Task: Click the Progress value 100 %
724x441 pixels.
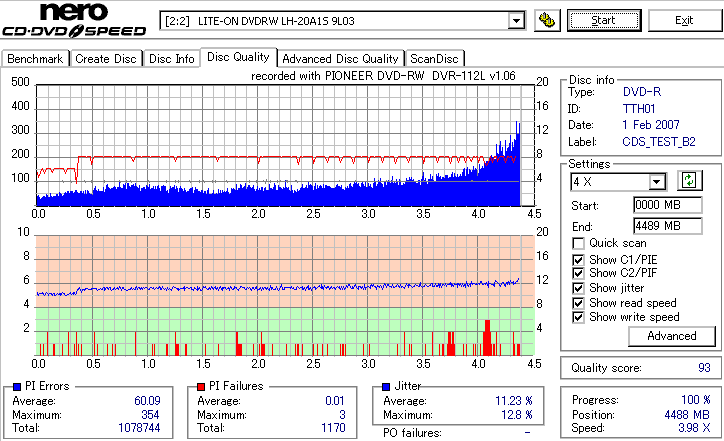Action: coord(696,399)
